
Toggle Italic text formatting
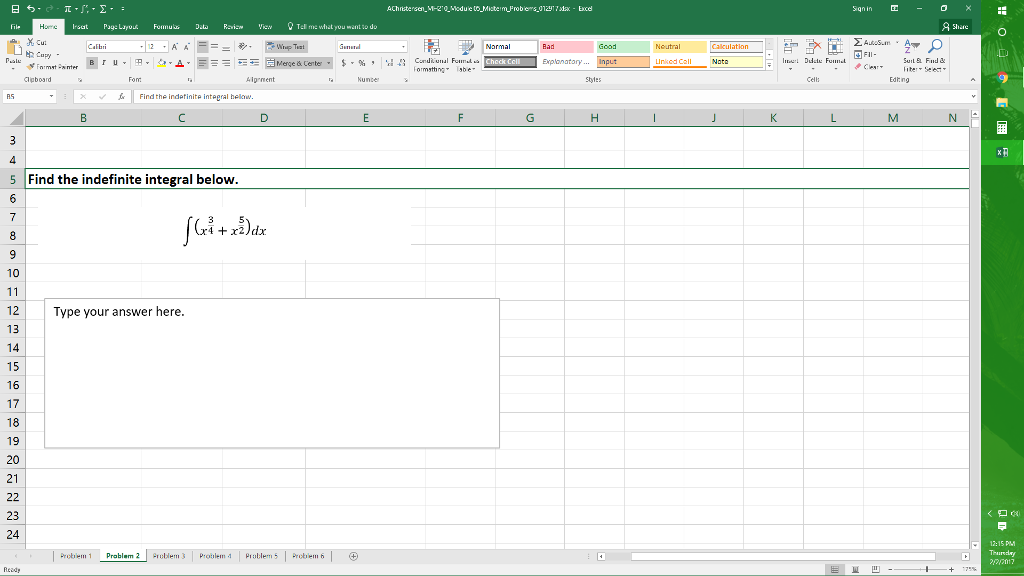click(x=103, y=62)
